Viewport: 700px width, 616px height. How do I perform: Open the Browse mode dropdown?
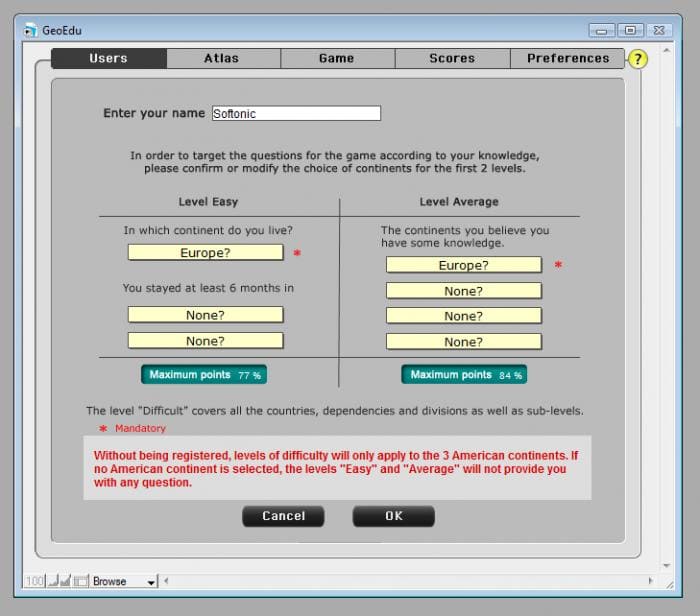point(124,581)
